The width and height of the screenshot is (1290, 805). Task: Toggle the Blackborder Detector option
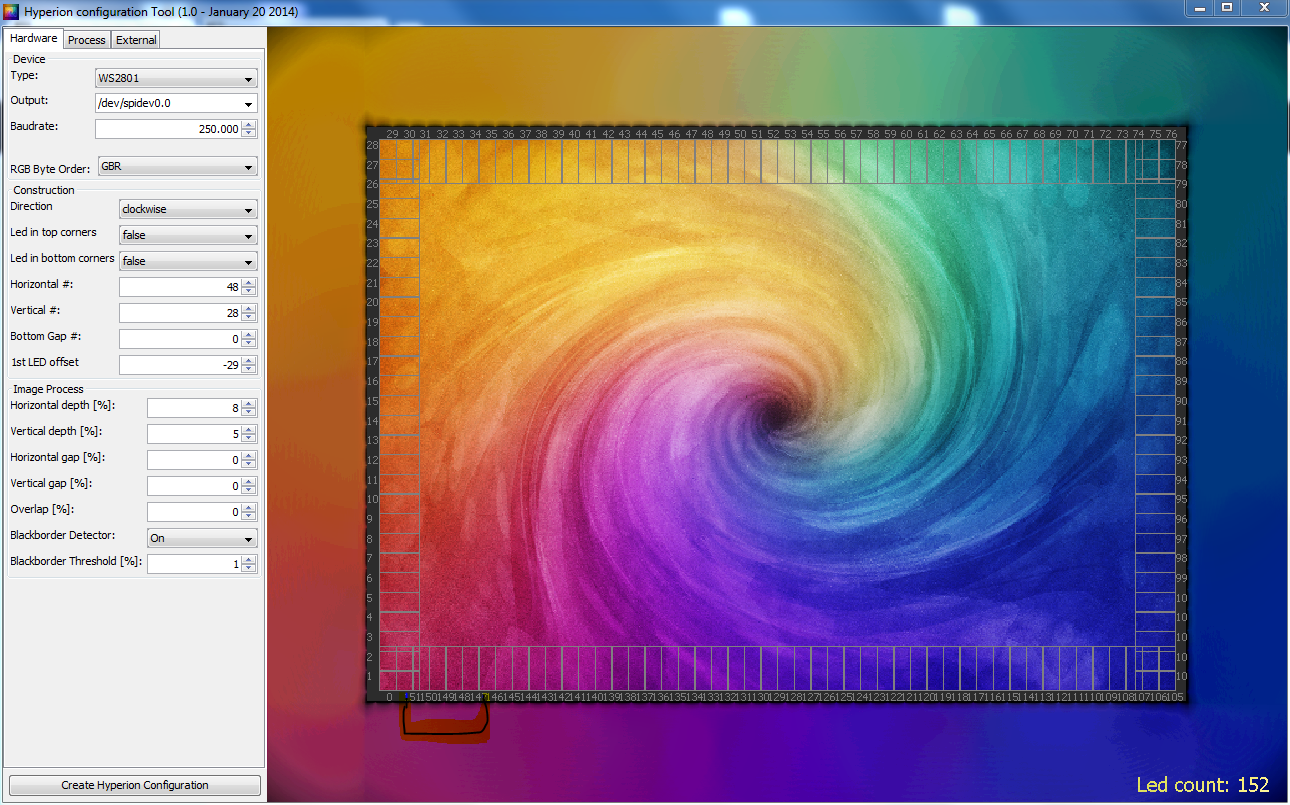click(x=201, y=538)
